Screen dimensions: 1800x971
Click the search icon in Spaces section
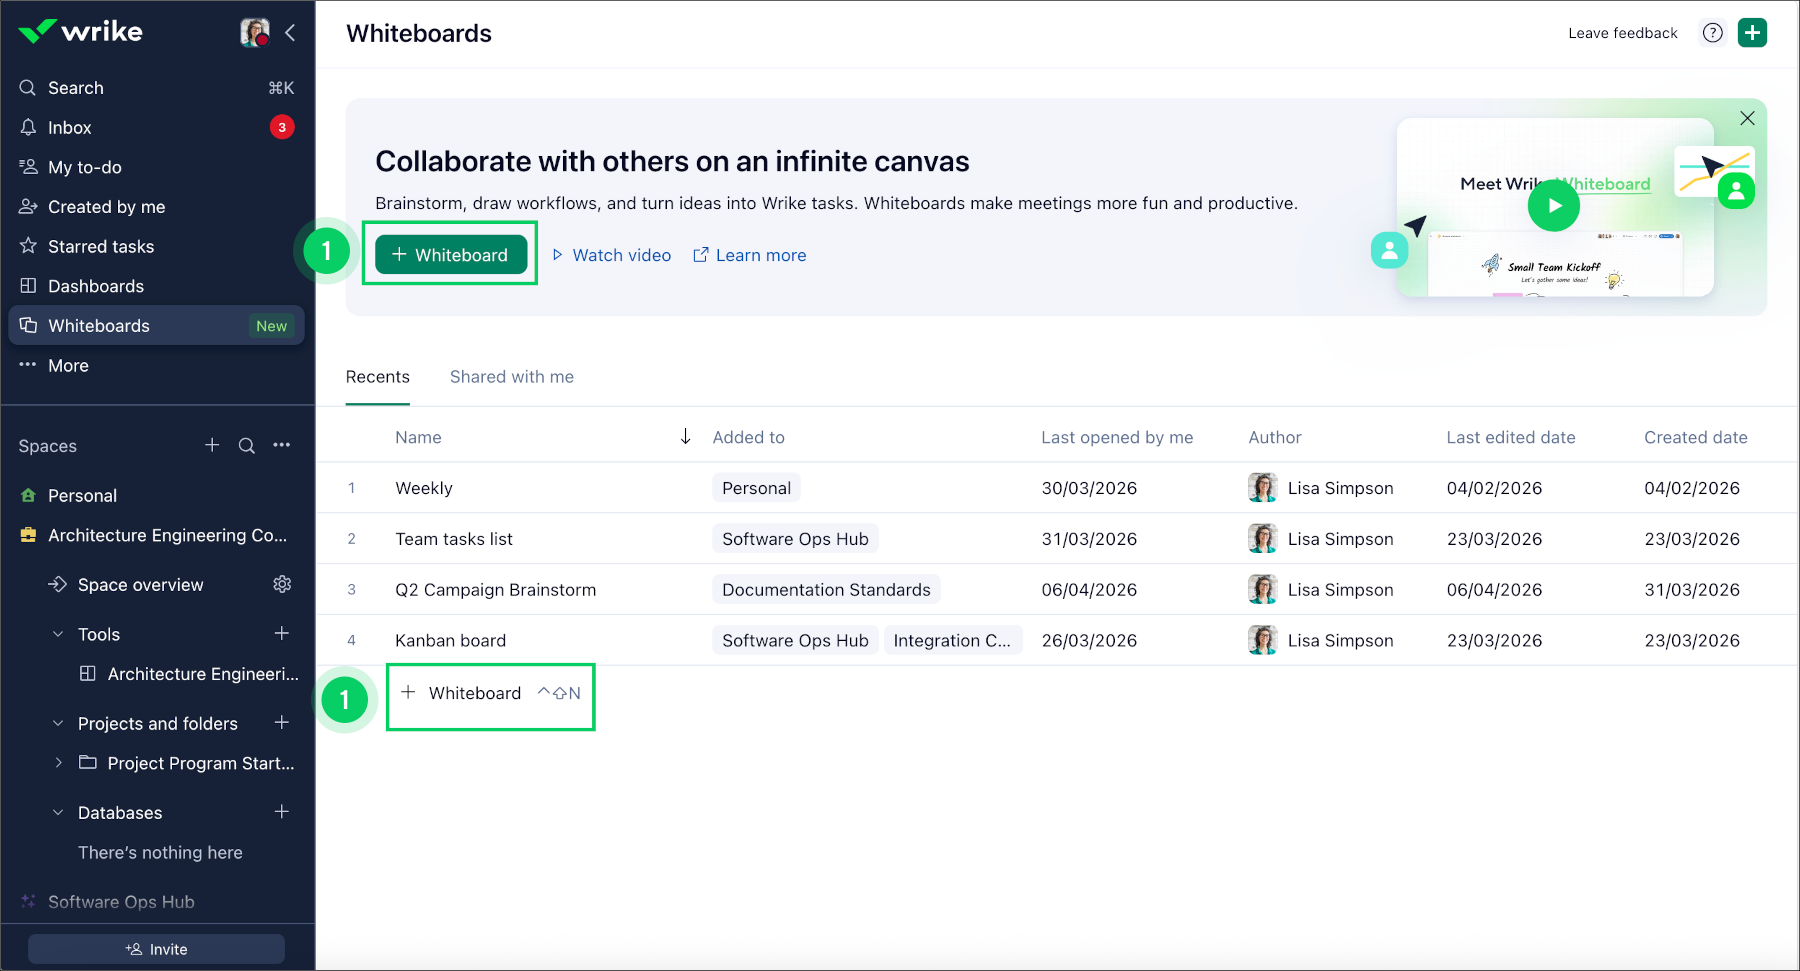coord(246,446)
